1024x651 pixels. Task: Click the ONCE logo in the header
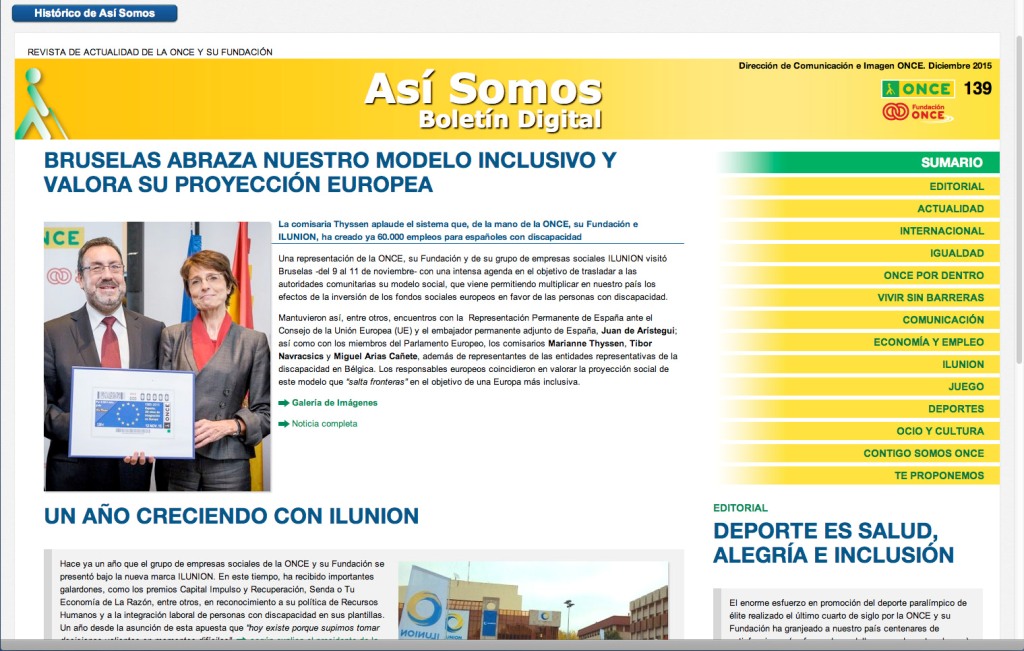918,89
